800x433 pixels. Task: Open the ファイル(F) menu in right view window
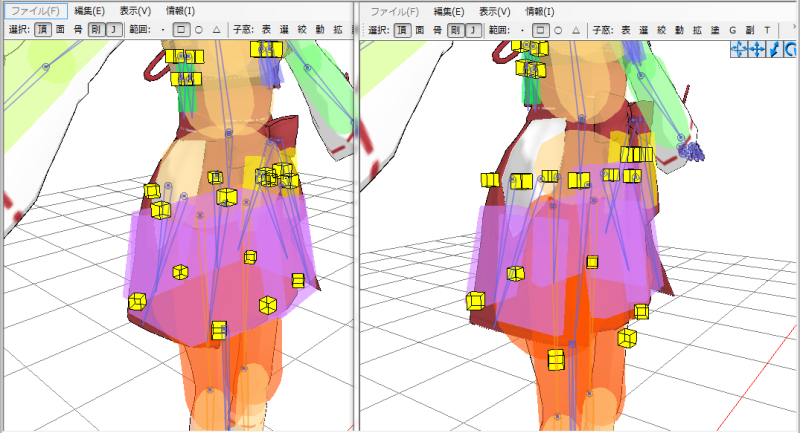pyautogui.click(x=394, y=11)
